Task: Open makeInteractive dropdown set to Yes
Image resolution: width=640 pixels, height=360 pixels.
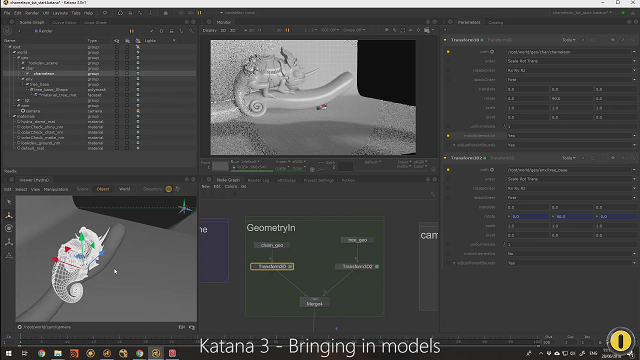Action: click(x=571, y=136)
